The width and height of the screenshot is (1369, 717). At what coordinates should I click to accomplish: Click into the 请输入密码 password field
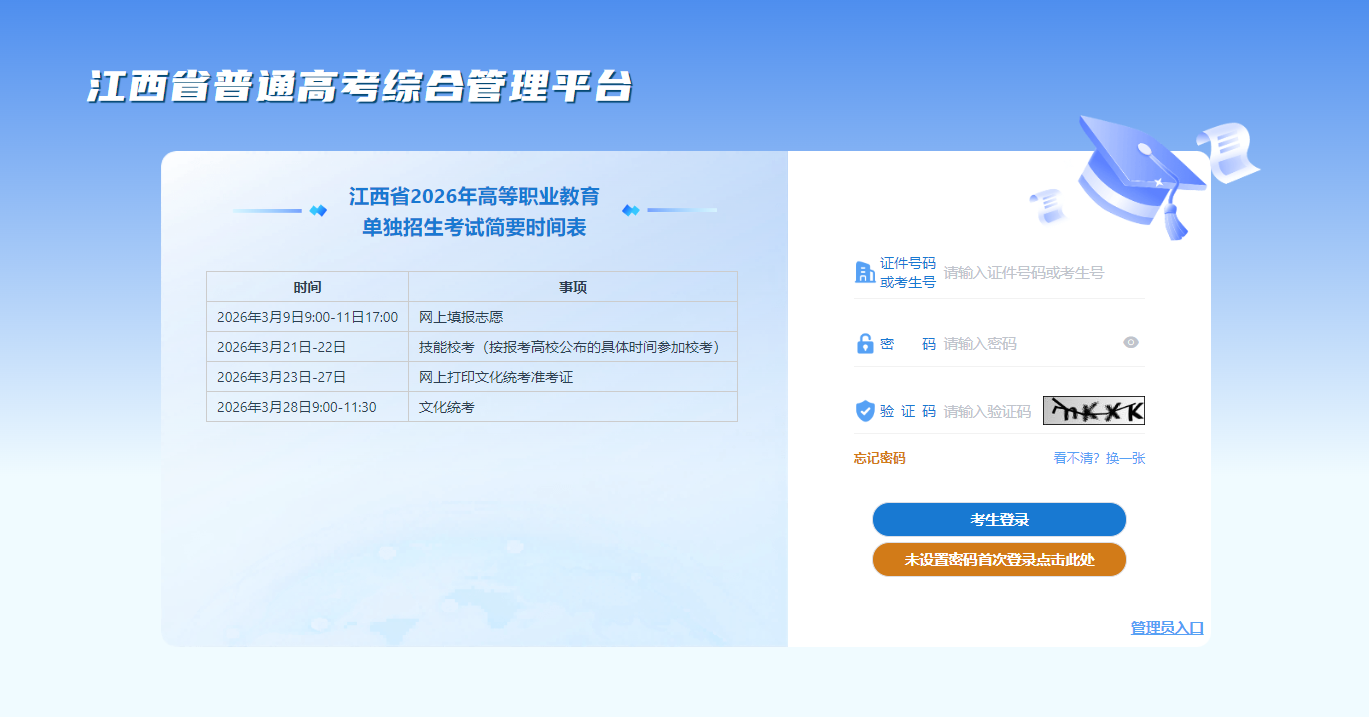coord(1028,344)
